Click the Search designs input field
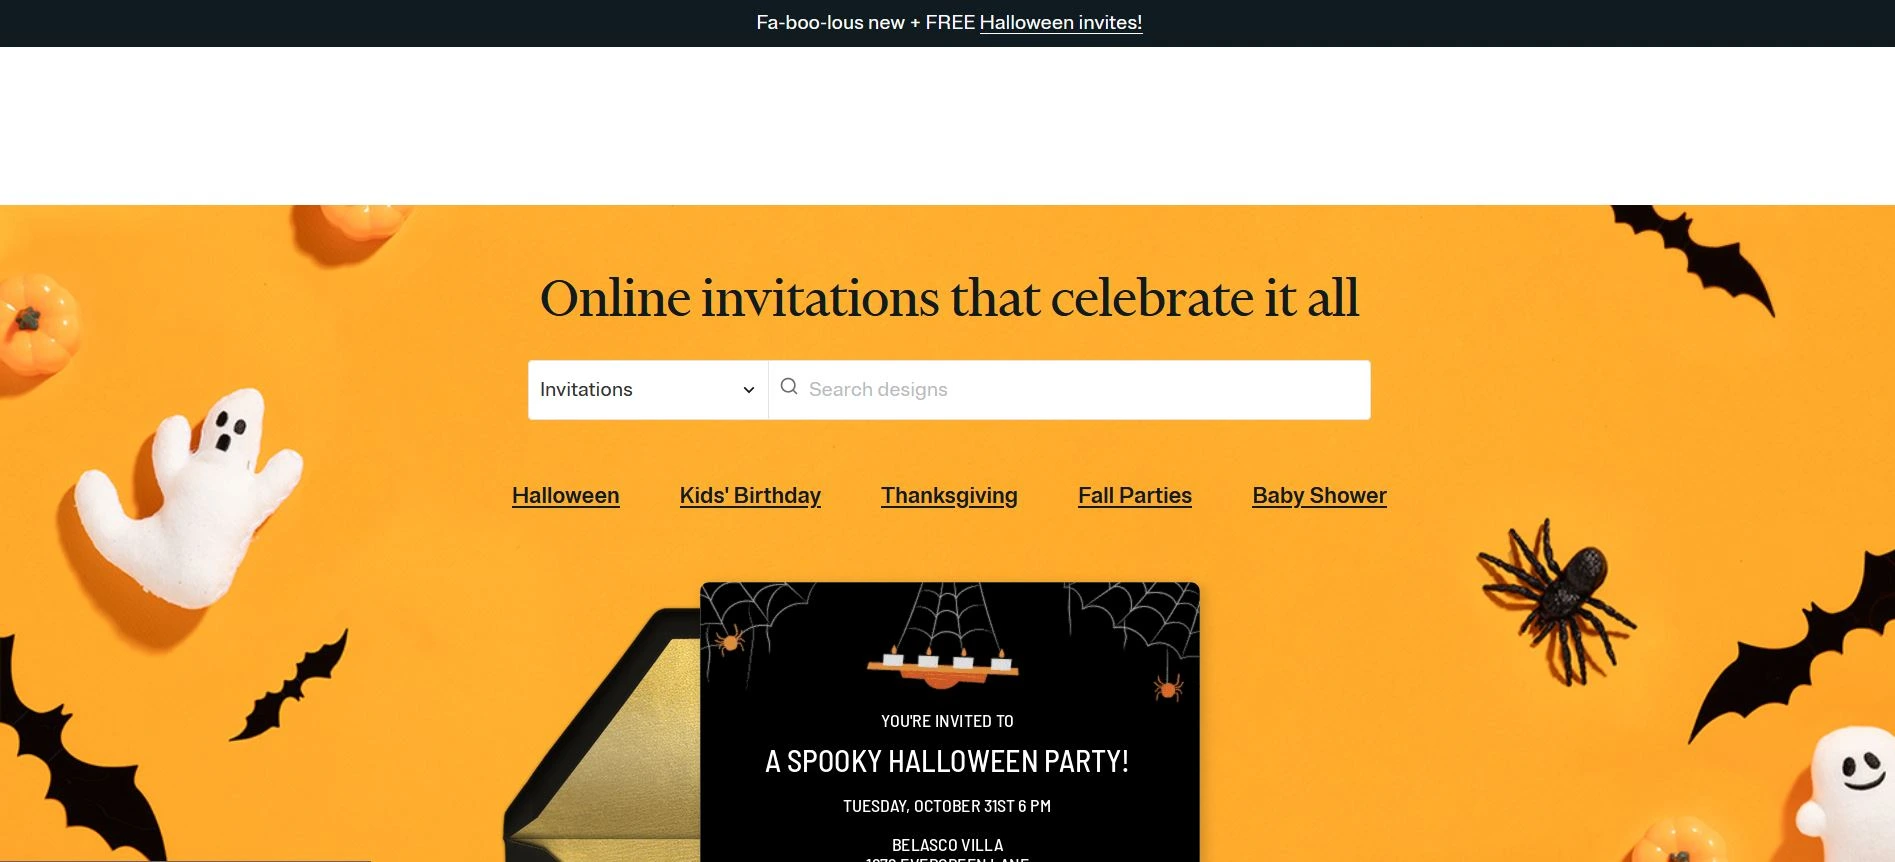Screen dimensions: 1895x862 point(1069,390)
